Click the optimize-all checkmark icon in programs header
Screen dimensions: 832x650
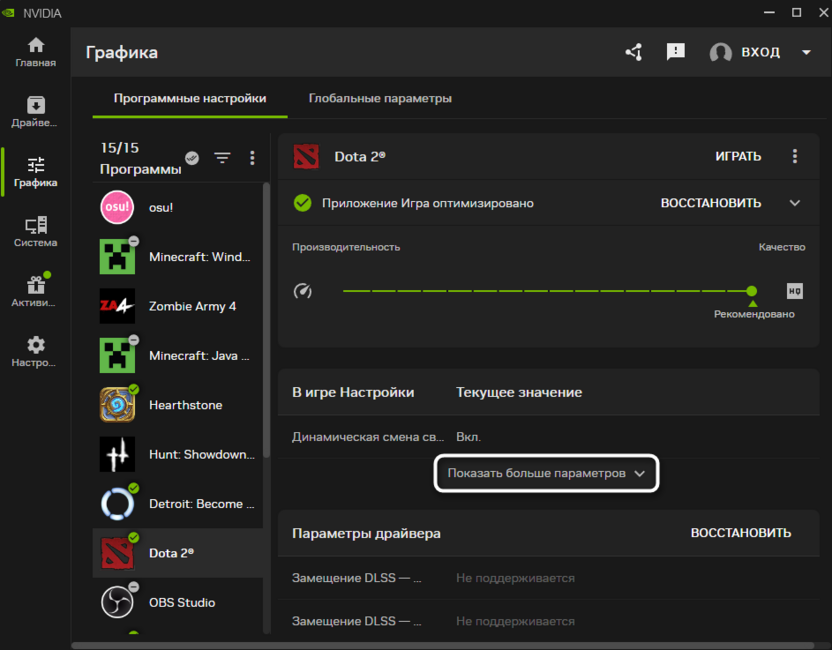[x=192, y=158]
